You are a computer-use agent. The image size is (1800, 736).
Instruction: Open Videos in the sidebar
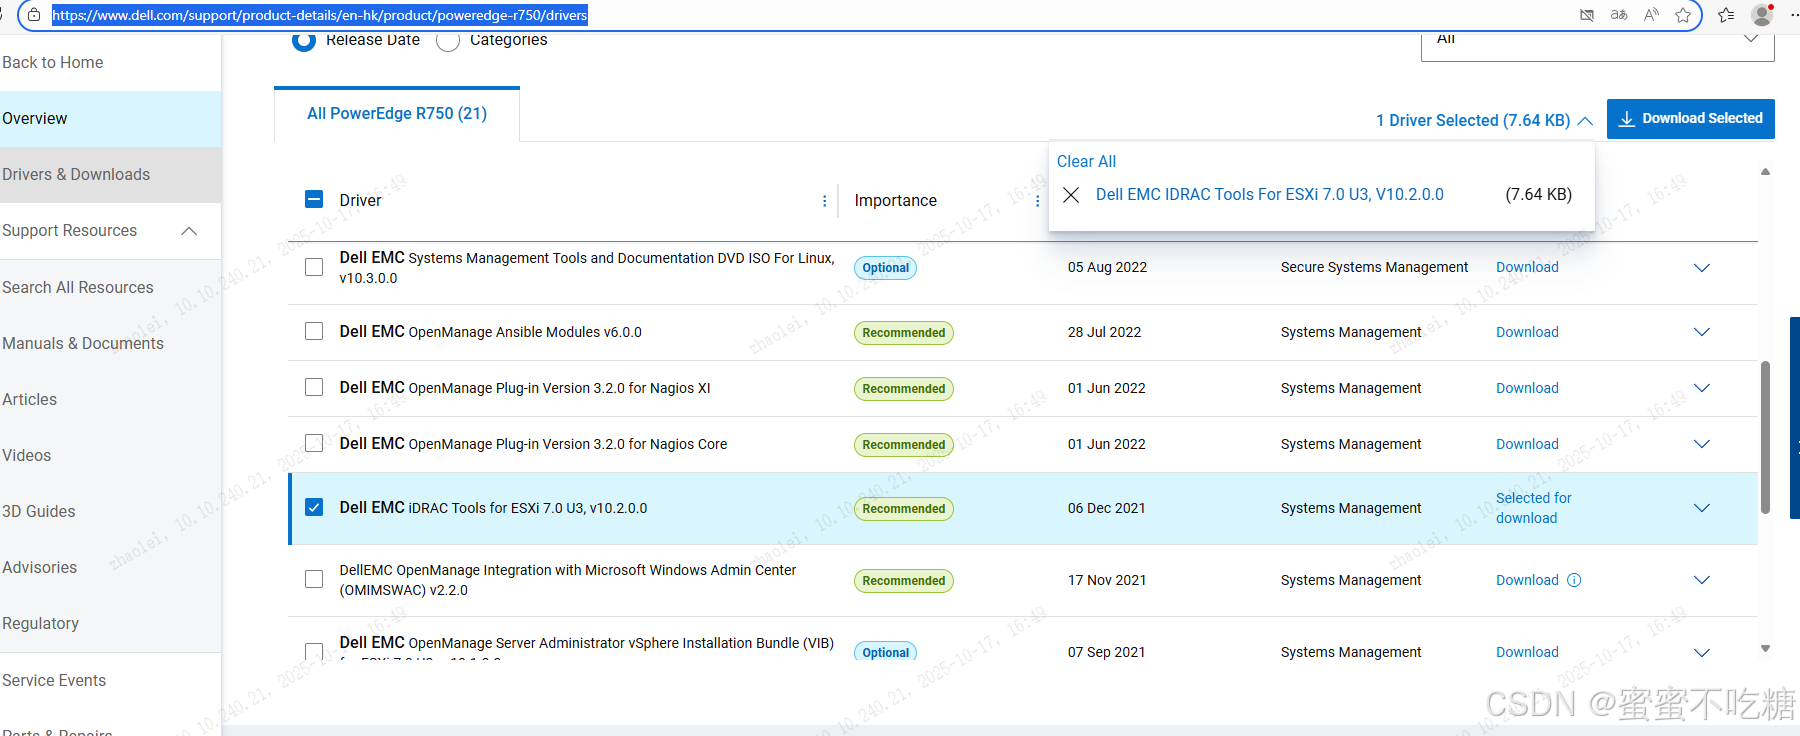(26, 455)
